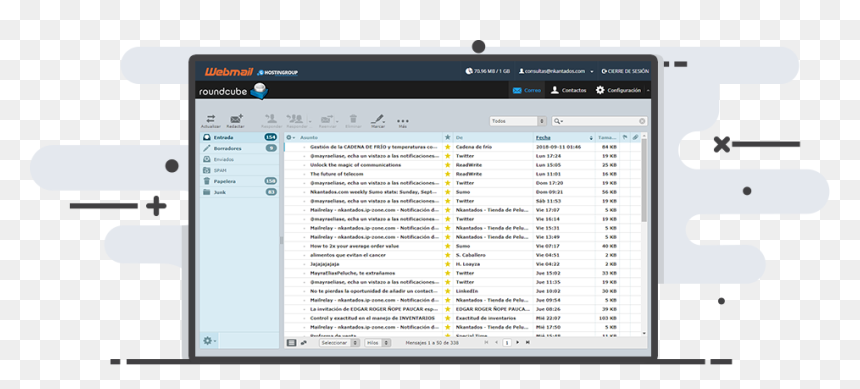Click the reply-all icon in toolbar

click(295, 119)
